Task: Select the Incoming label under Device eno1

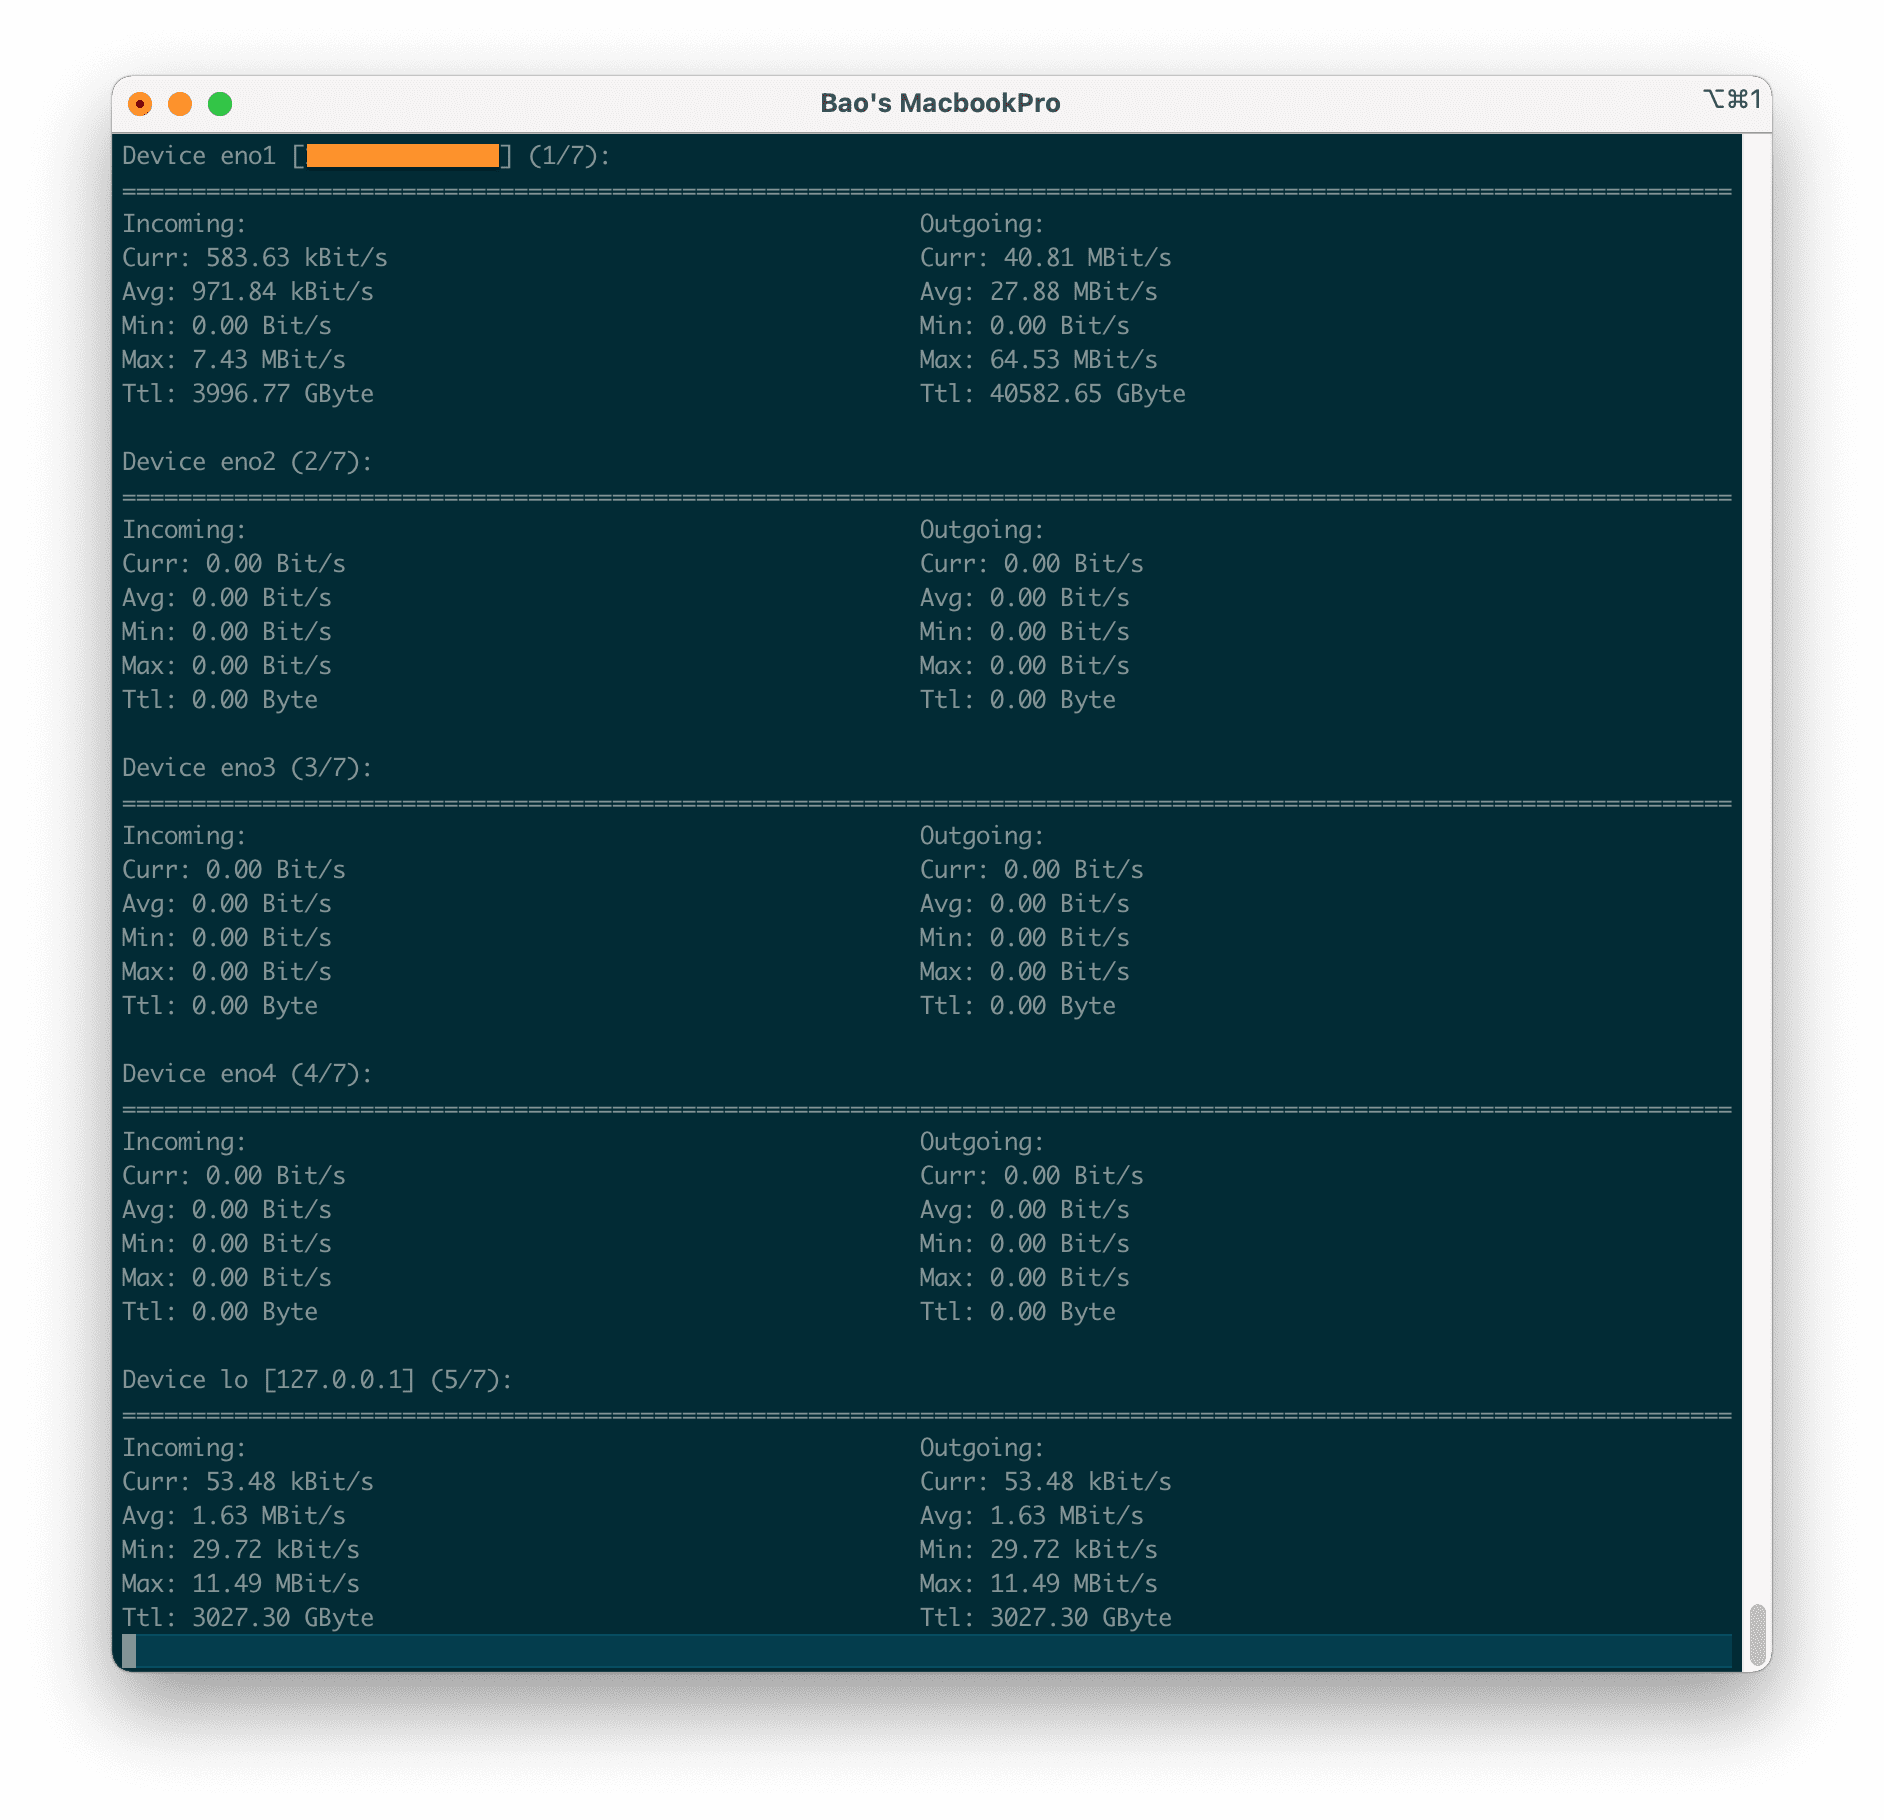Action: [x=181, y=224]
